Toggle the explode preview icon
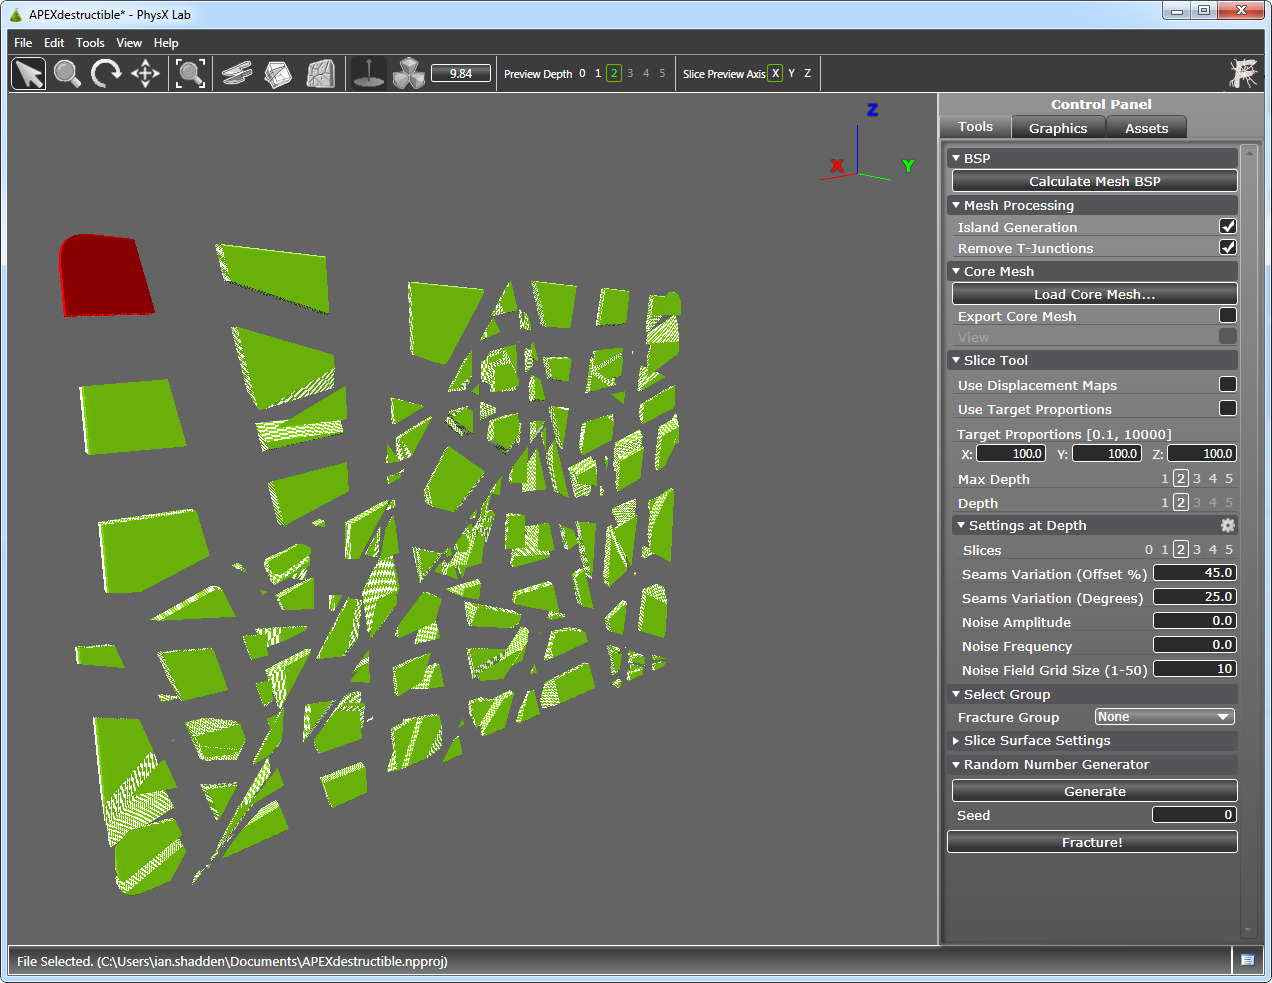The width and height of the screenshot is (1272, 983). [368, 72]
